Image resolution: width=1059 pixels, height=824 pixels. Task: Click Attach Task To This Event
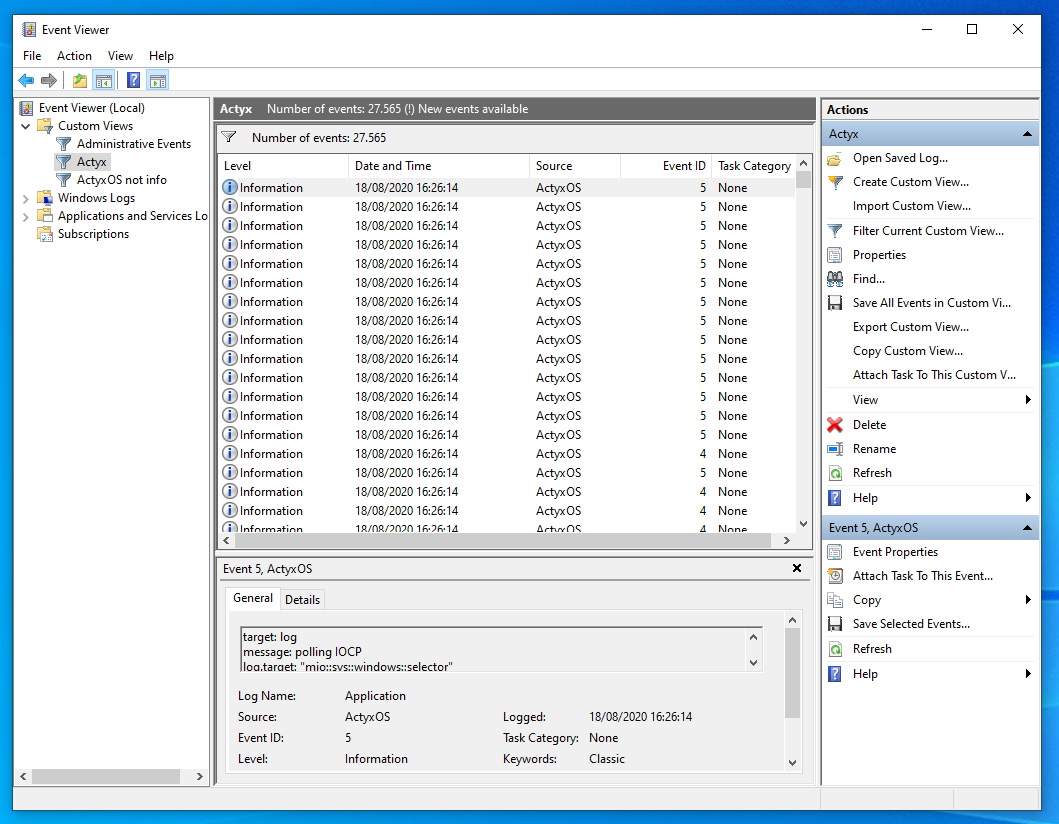tap(922, 576)
